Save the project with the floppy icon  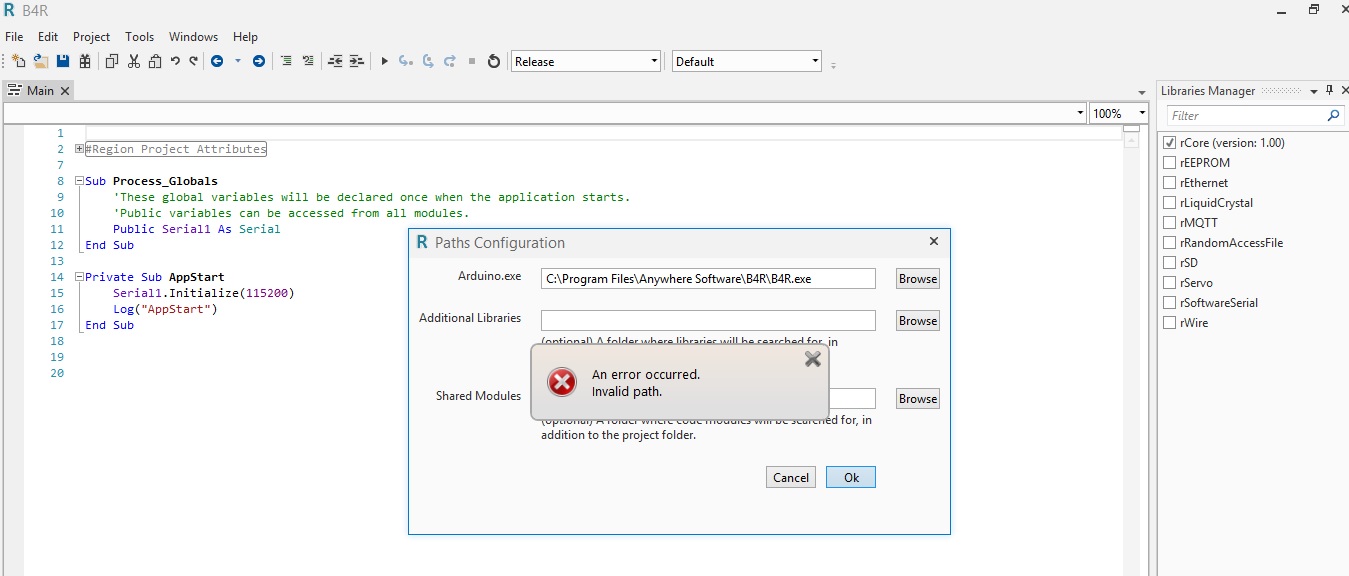63,61
